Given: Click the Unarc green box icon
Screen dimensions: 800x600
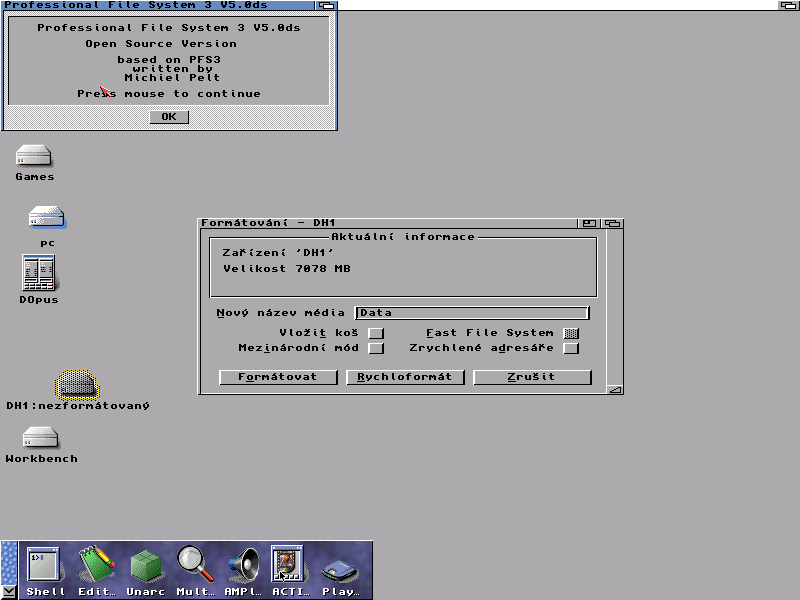Looking at the screenshot, I should coord(146,566).
